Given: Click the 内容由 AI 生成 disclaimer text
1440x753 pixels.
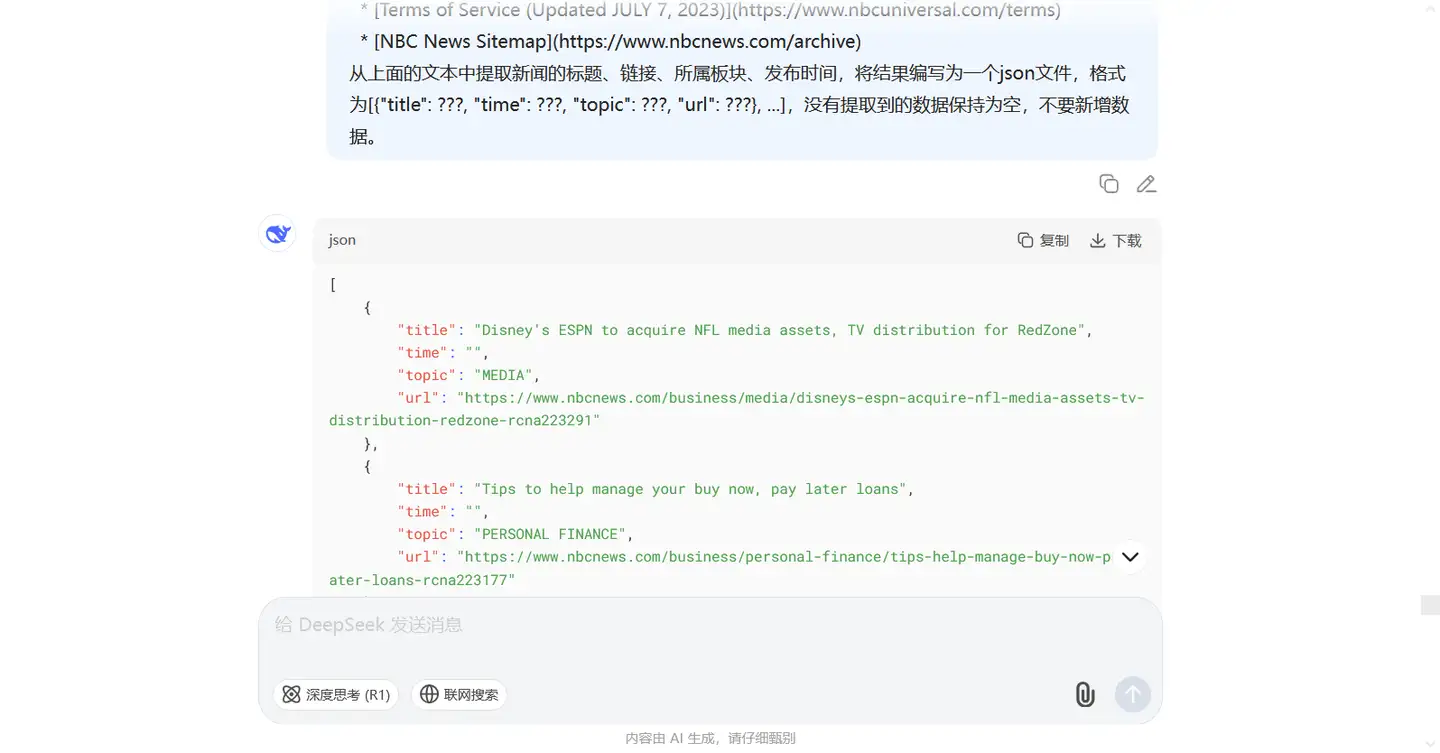Looking at the screenshot, I should [710, 738].
